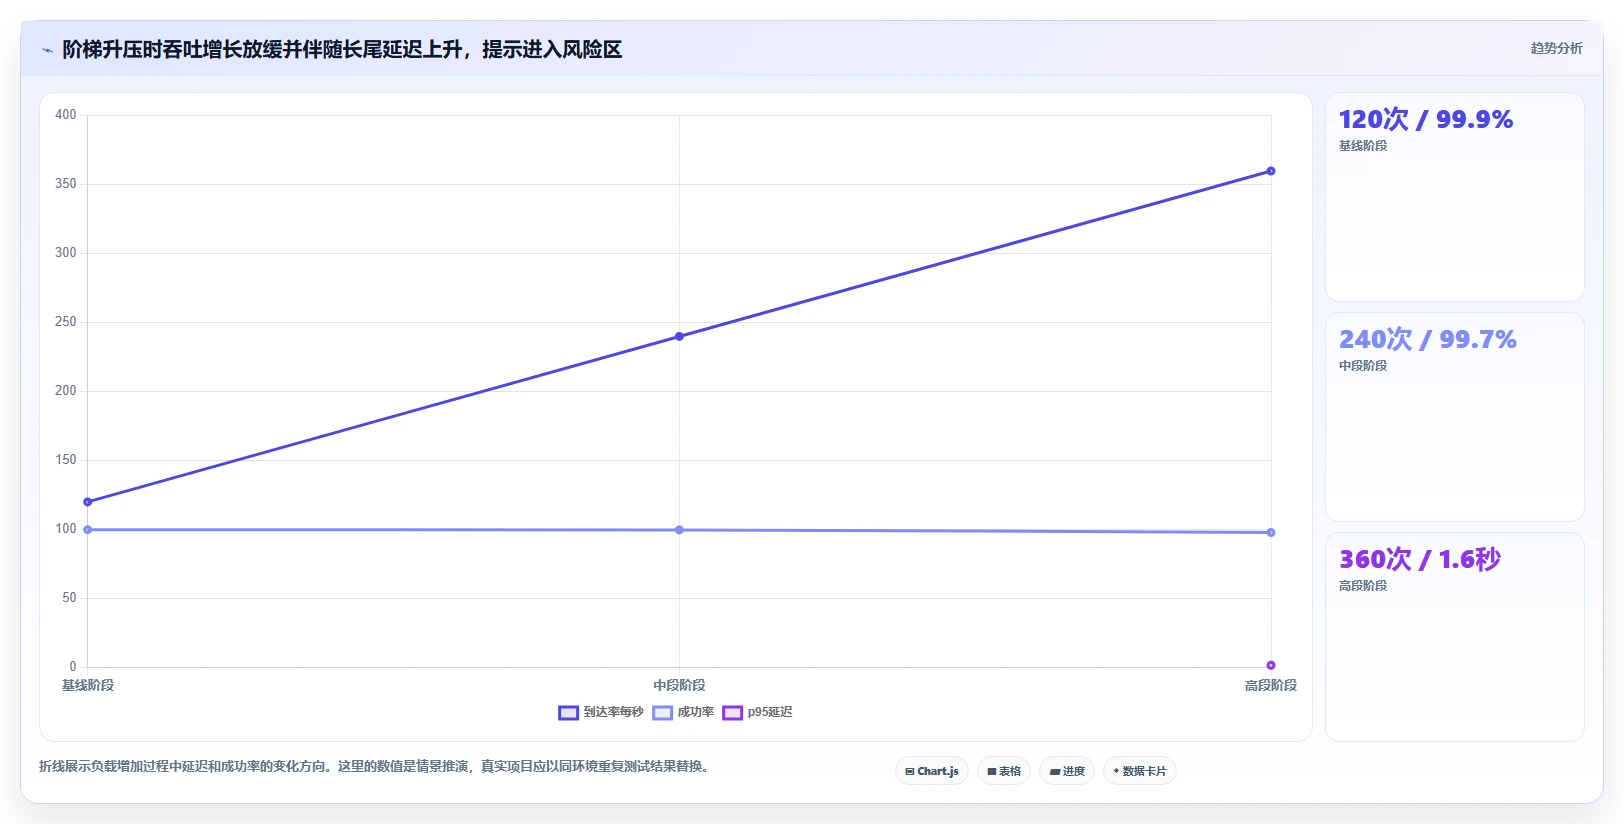The image size is (1624, 824).
Task: Click the 中段阶段 caption under 240次 card
Action: click(x=1363, y=366)
